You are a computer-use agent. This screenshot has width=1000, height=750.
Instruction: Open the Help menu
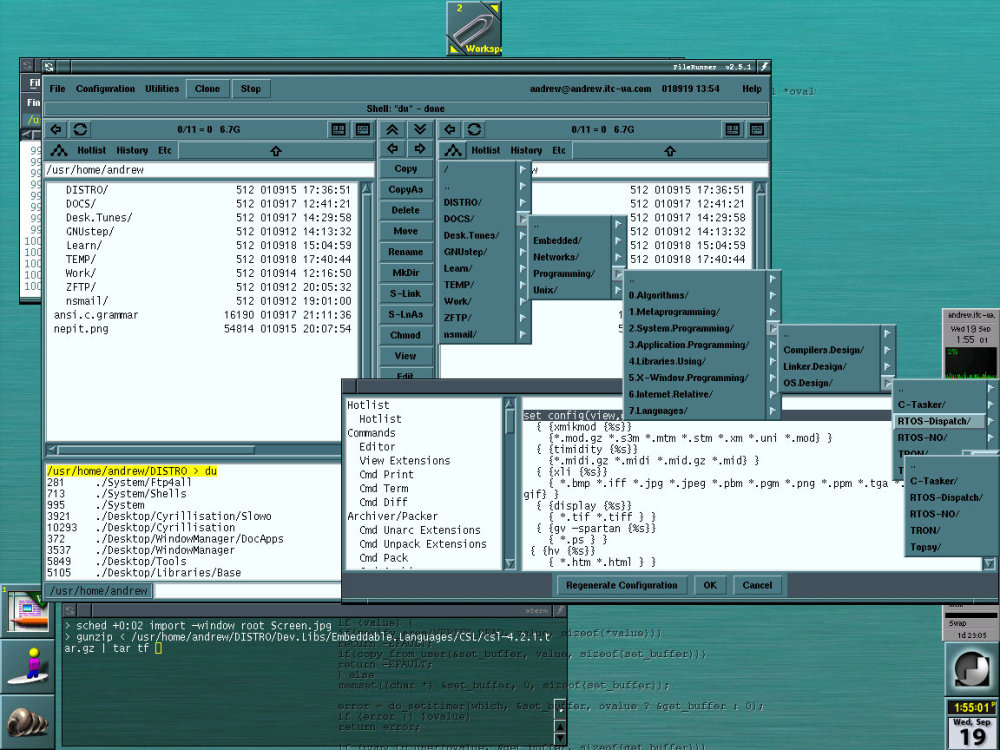[751, 89]
